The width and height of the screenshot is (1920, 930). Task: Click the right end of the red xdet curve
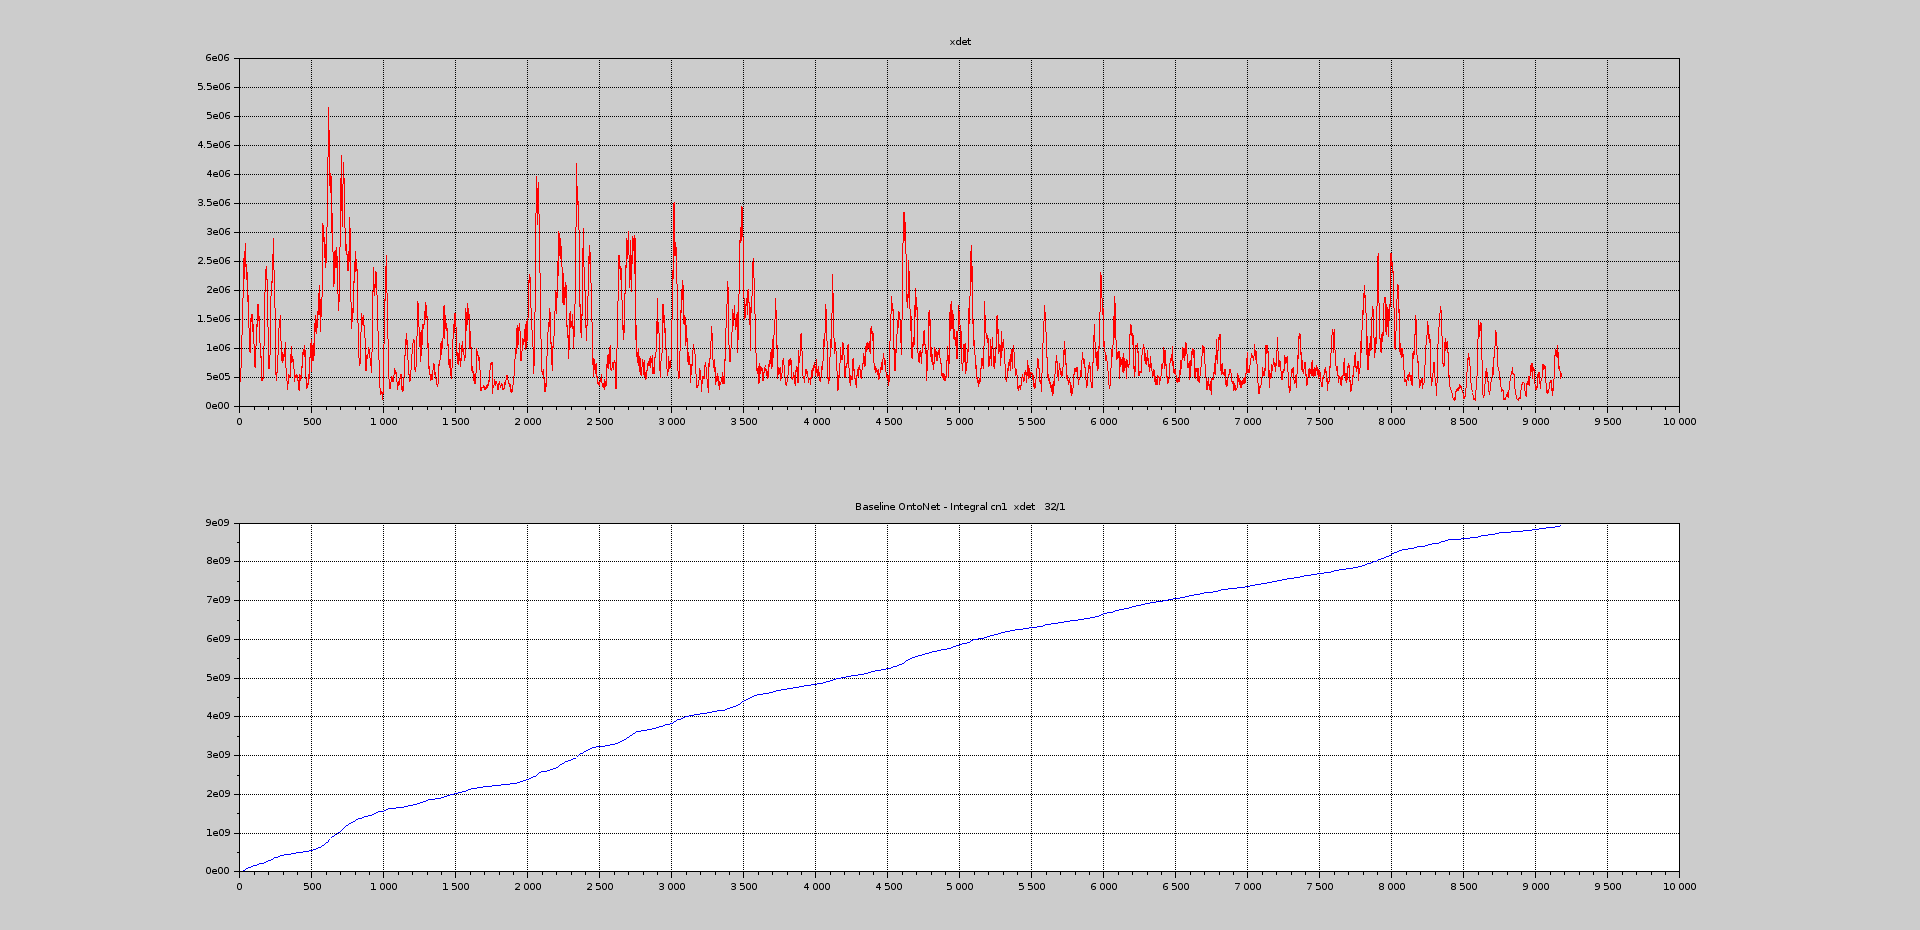click(1561, 377)
